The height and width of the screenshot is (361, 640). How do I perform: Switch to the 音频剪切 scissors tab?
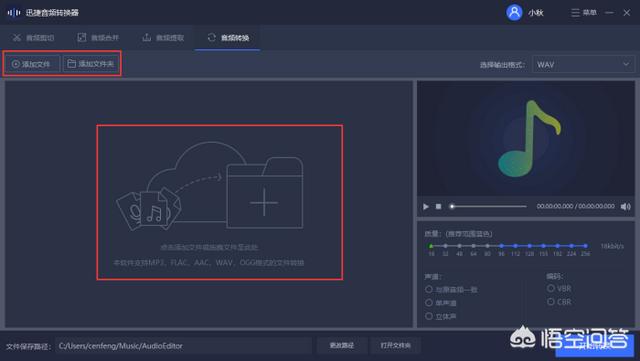point(33,38)
